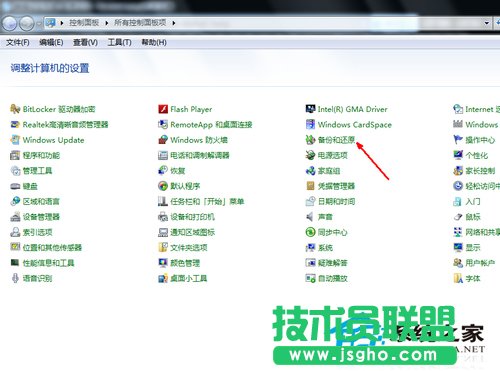Viewport: 500px width, 371px height.
Task: Open the 语音识别 link
Action: pos(38,278)
